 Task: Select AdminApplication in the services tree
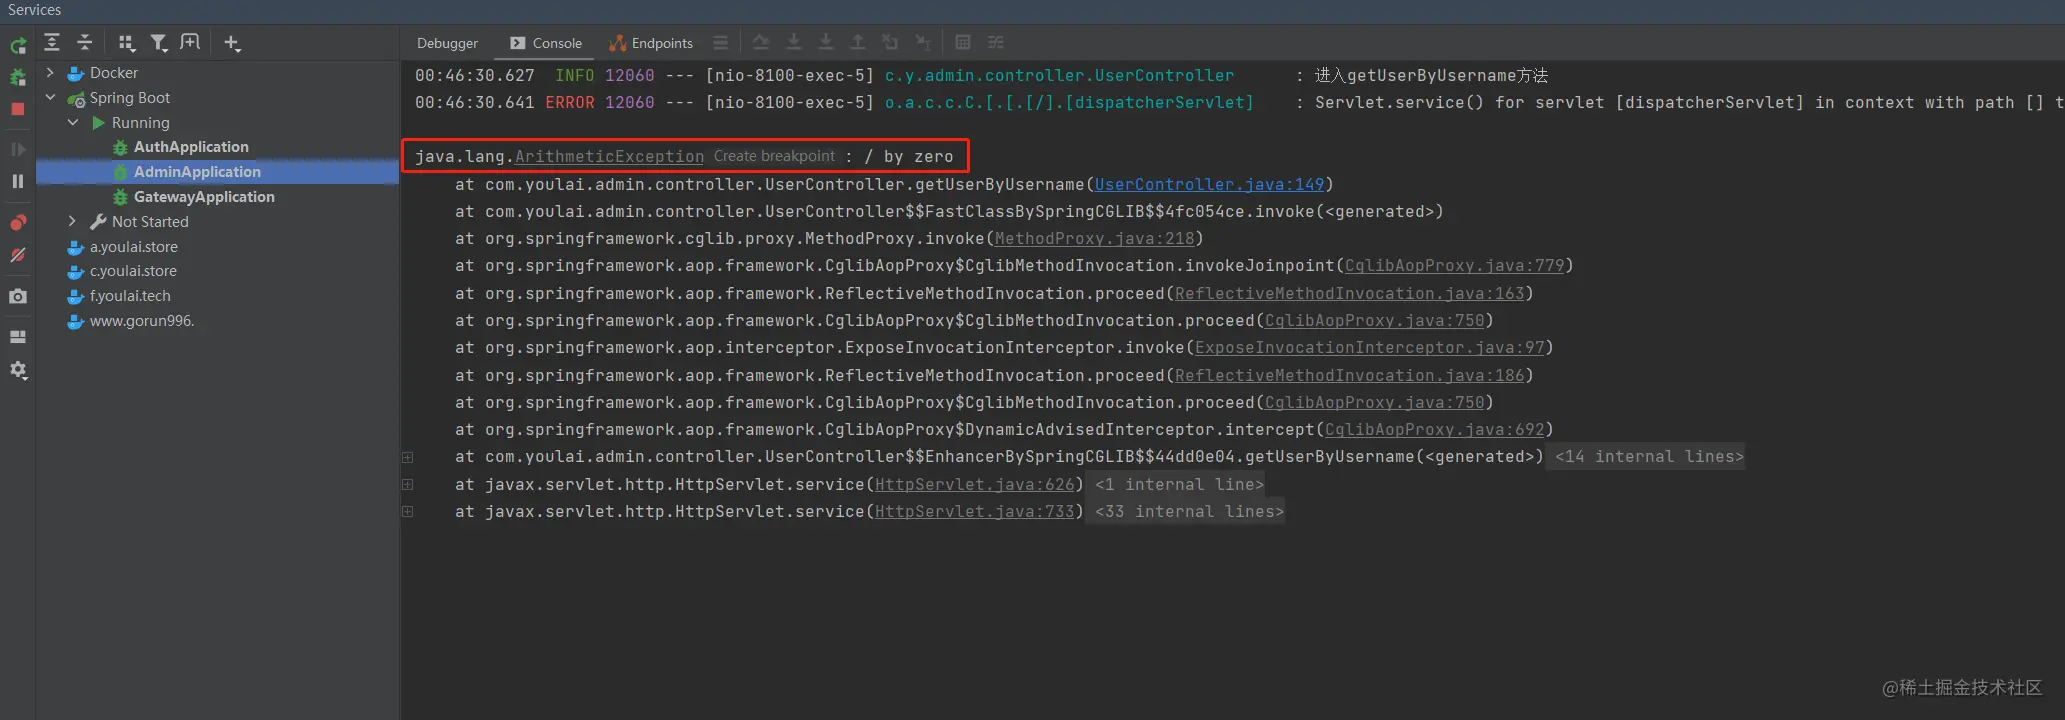click(197, 172)
